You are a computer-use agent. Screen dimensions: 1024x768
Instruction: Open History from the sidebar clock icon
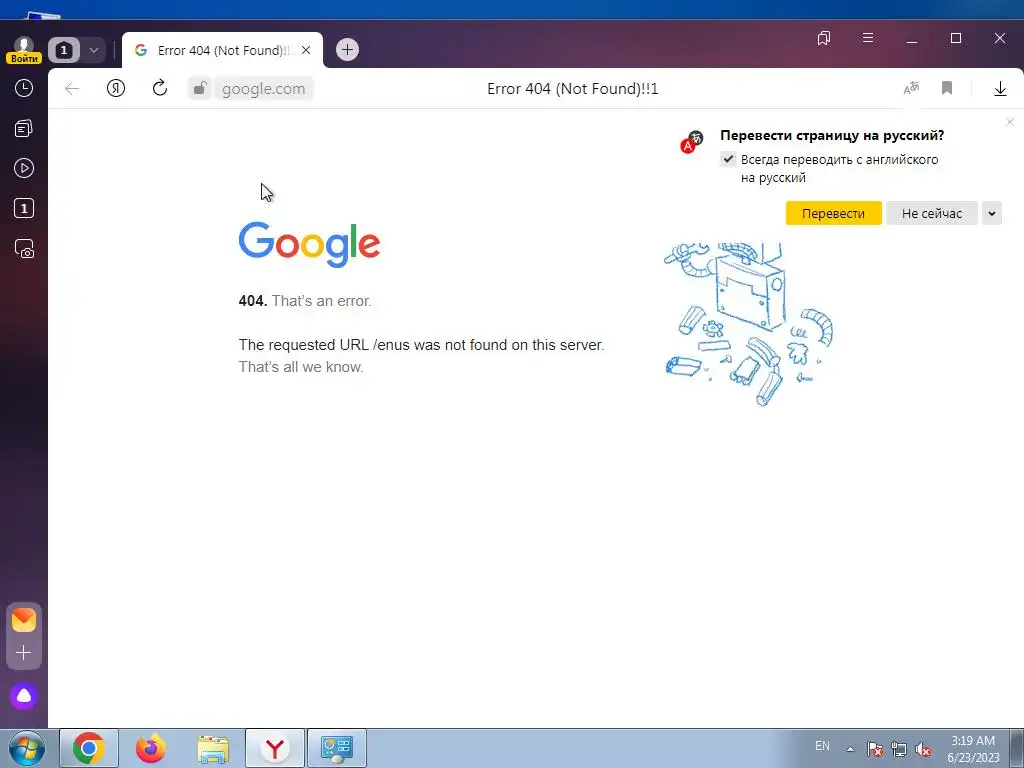click(x=24, y=88)
